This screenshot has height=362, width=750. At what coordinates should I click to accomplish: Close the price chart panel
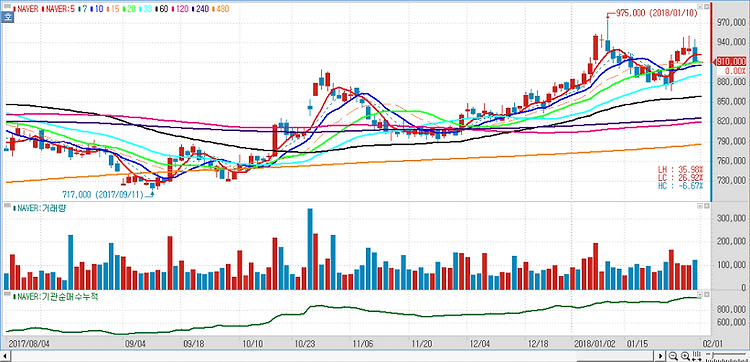[706, 7]
